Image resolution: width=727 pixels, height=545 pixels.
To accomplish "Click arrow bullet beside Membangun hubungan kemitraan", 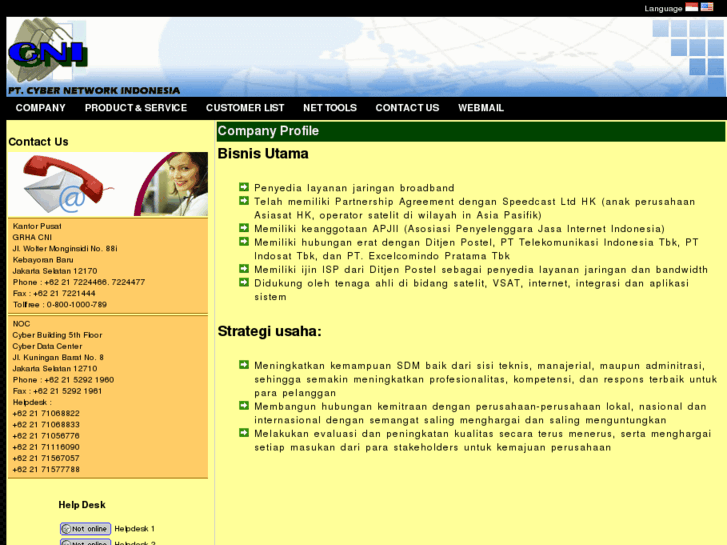I will click(x=244, y=405).
